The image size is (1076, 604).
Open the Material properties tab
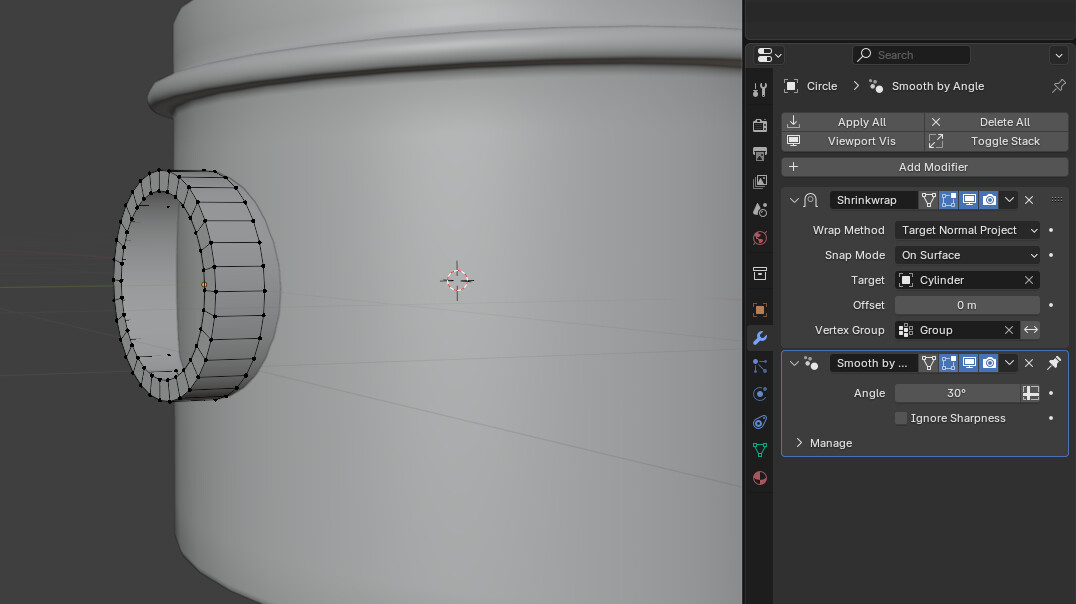tap(760, 478)
